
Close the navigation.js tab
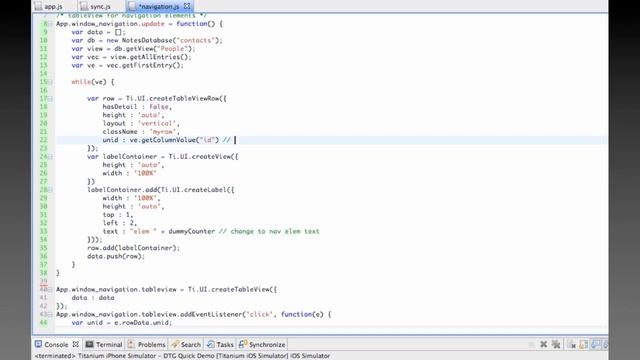tap(187, 6)
